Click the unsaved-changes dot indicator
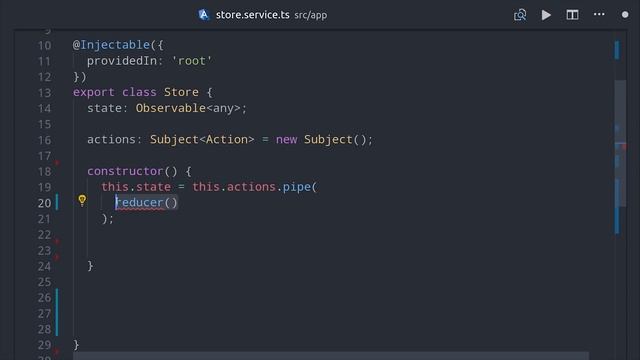 [x=625, y=15]
